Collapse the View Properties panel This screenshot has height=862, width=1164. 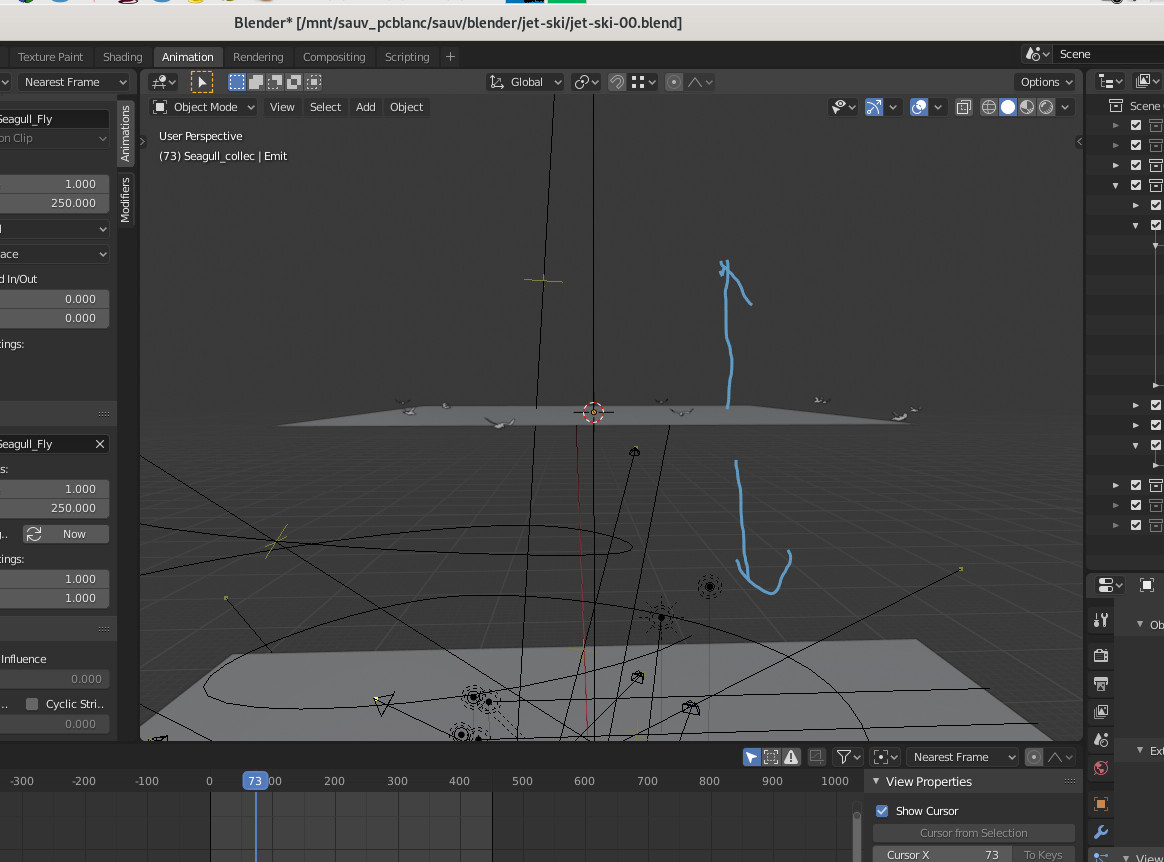pyautogui.click(x=876, y=781)
